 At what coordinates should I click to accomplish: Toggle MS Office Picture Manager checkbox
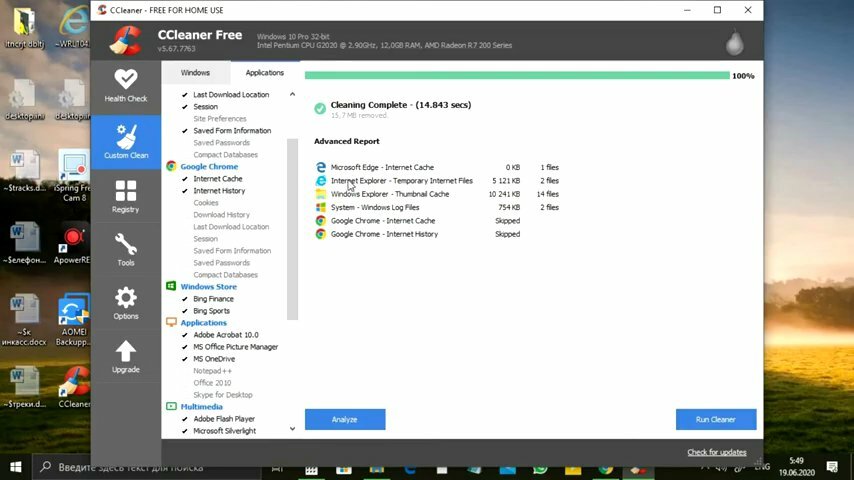(x=185, y=347)
